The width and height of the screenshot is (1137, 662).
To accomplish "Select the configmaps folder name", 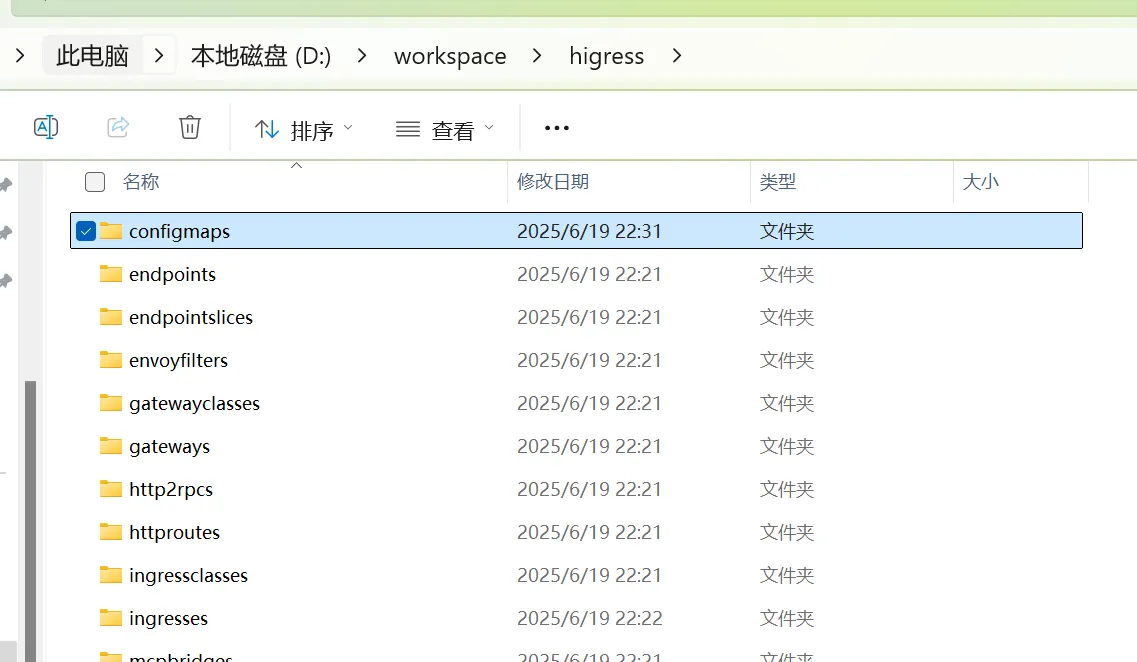I will pos(179,232).
